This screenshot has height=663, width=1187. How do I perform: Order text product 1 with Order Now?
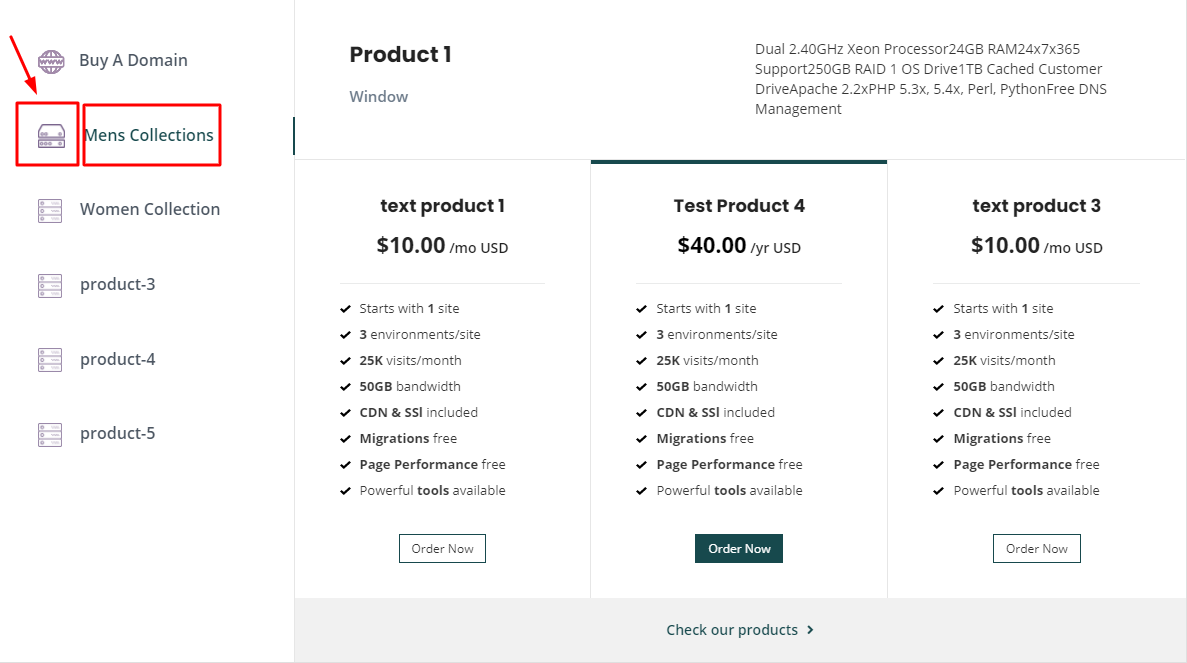click(x=442, y=549)
